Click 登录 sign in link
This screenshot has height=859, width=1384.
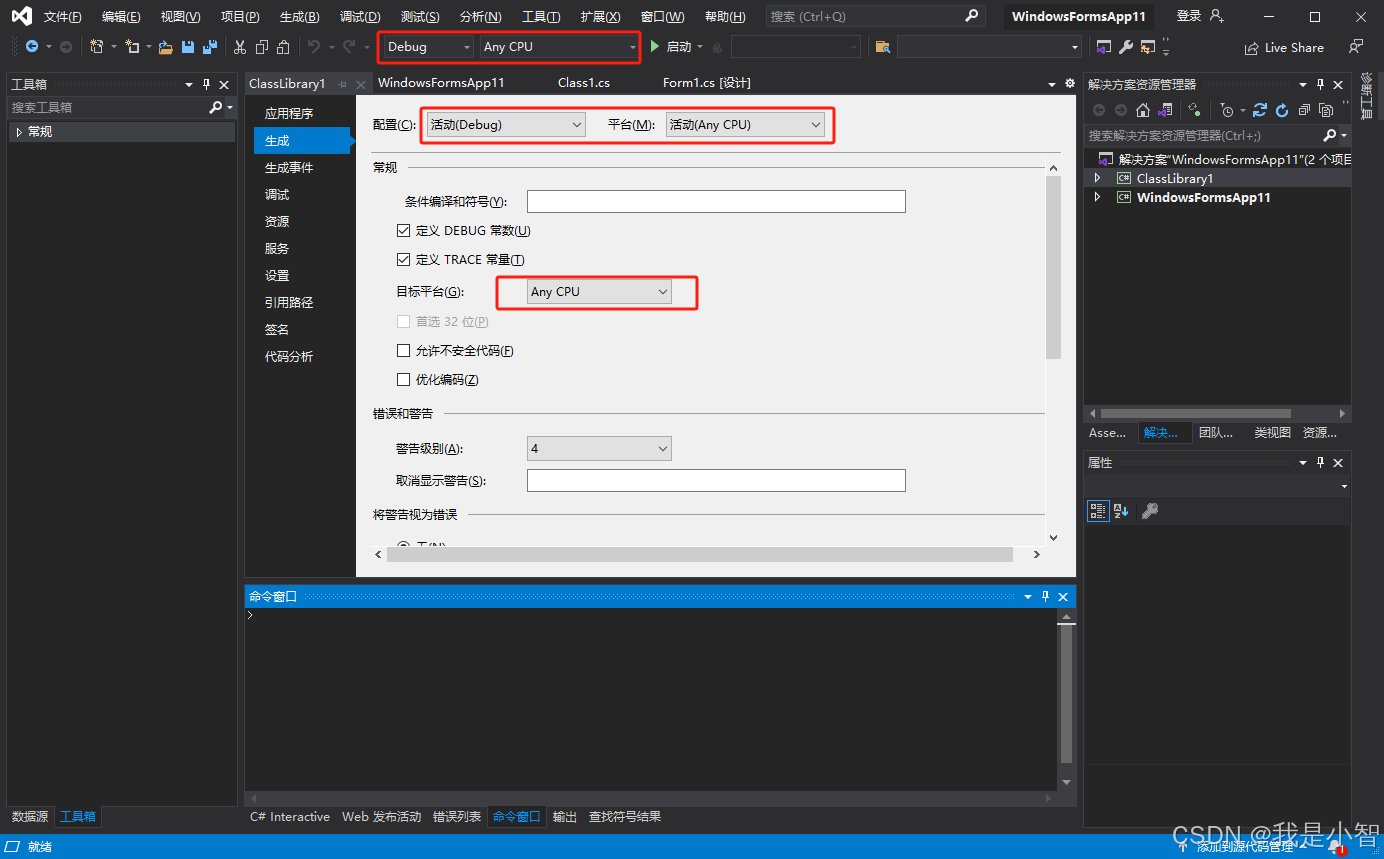tap(1189, 16)
